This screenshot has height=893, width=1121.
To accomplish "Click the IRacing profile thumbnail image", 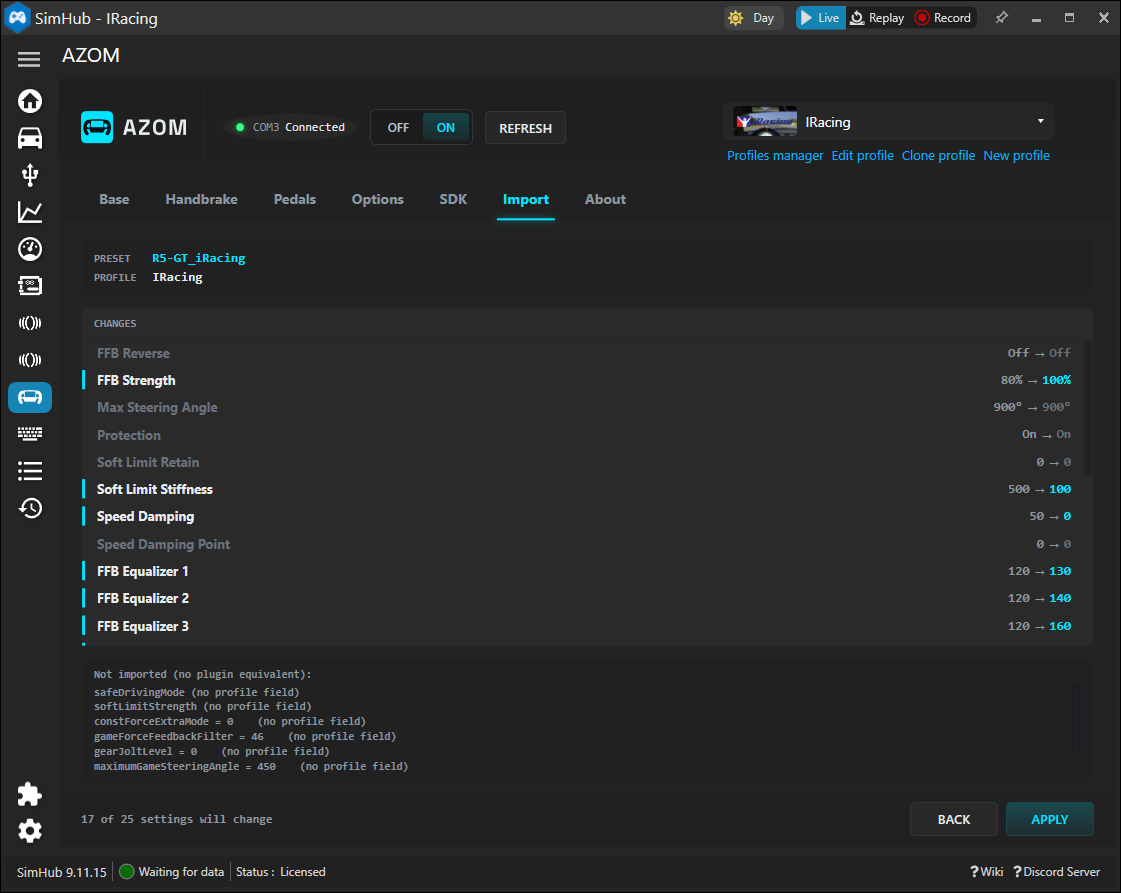I will 765,122.
